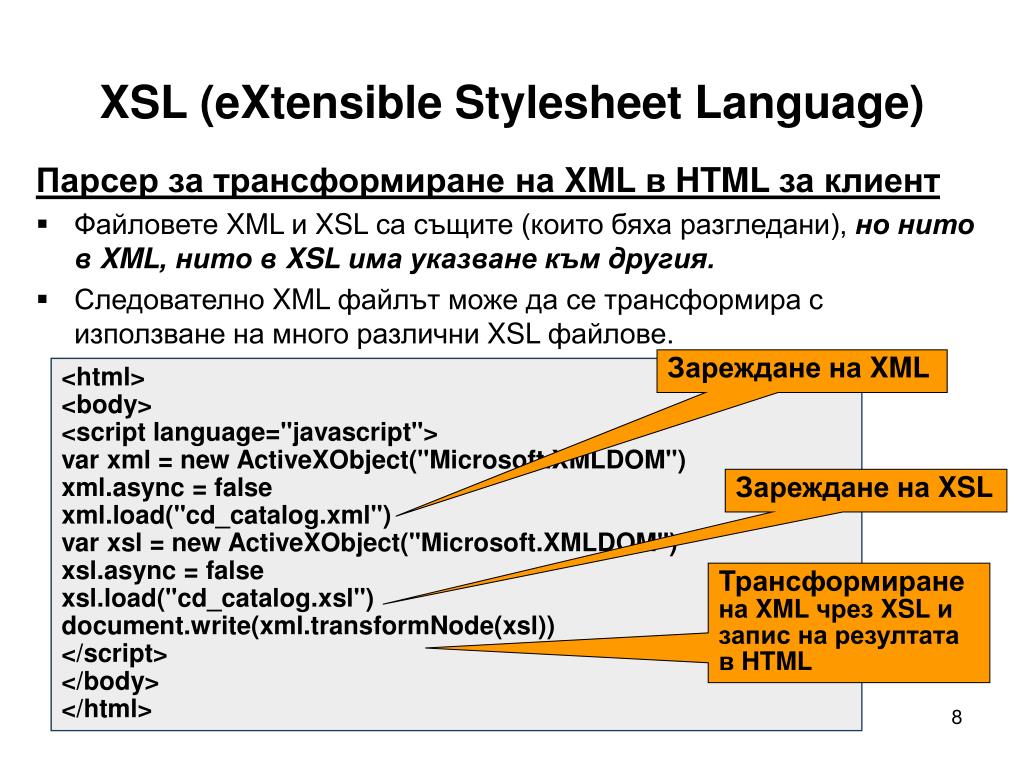Click the '</body>' closing tag line
Image resolution: width=1024 pixels, height=768 pixels.
pos(110,682)
